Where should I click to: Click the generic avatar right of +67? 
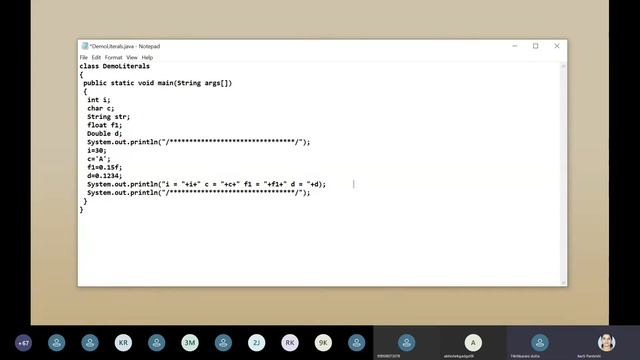[x=57, y=343]
